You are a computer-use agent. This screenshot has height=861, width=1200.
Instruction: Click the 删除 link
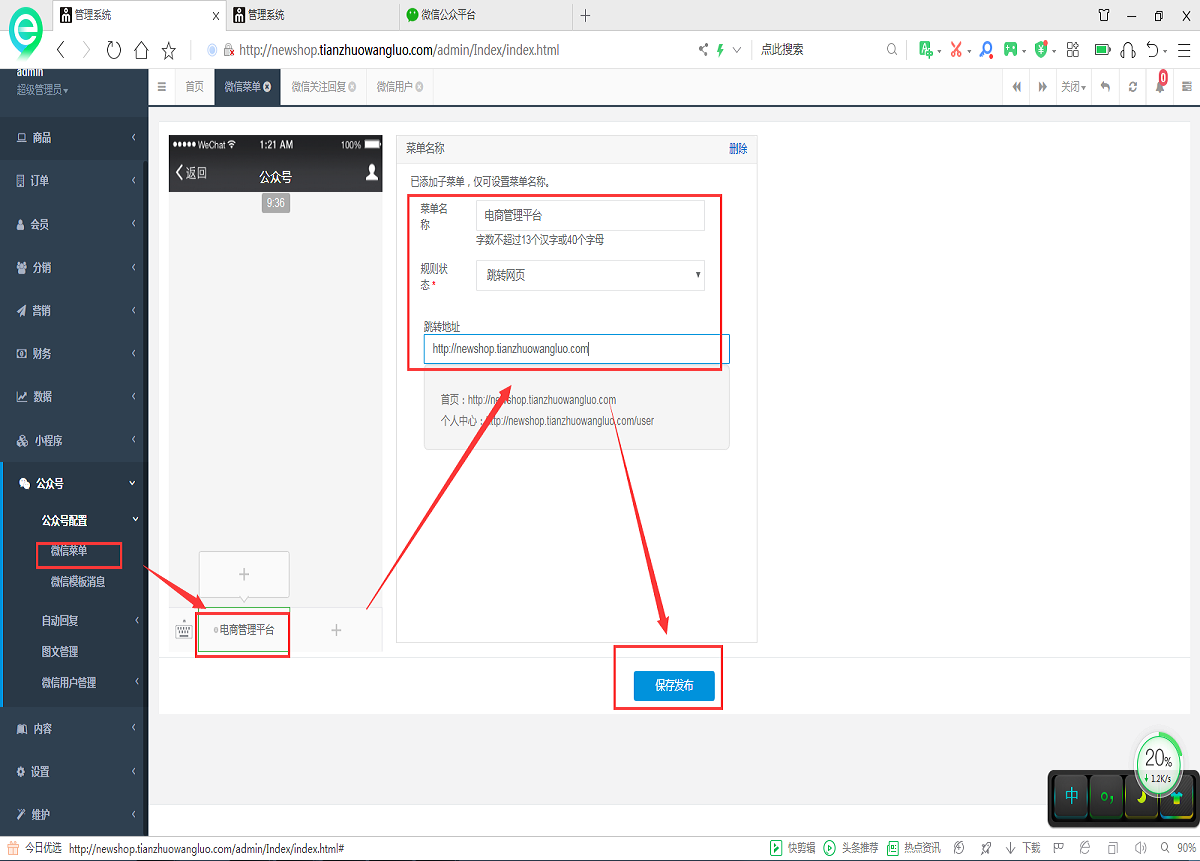pyautogui.click(x=738, y=149)
